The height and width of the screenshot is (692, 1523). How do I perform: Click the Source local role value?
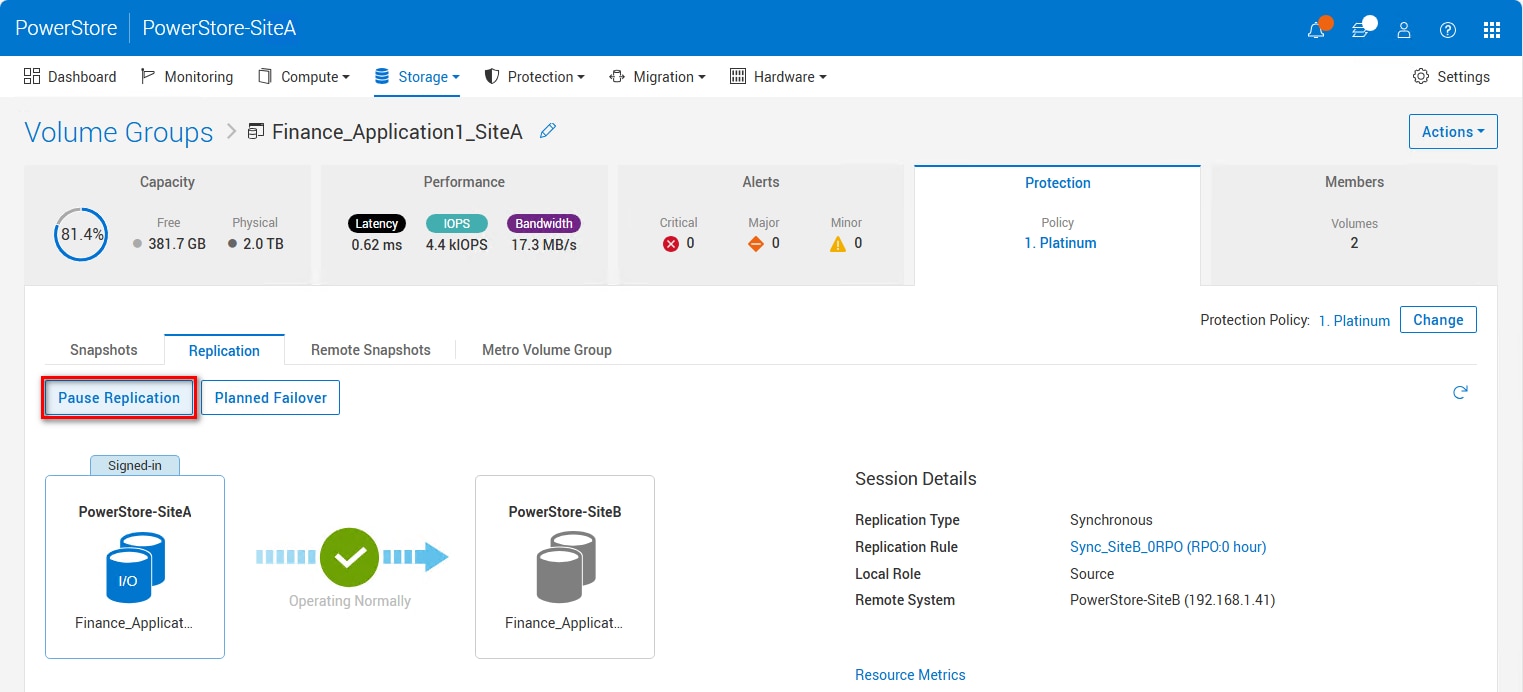click(x=1092, y=574)
